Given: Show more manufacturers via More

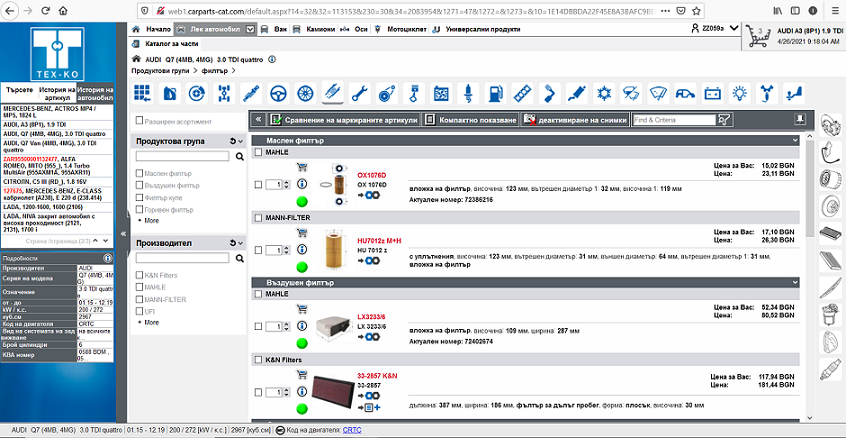Looking at the screenshot, I should [x=152, y=322].
